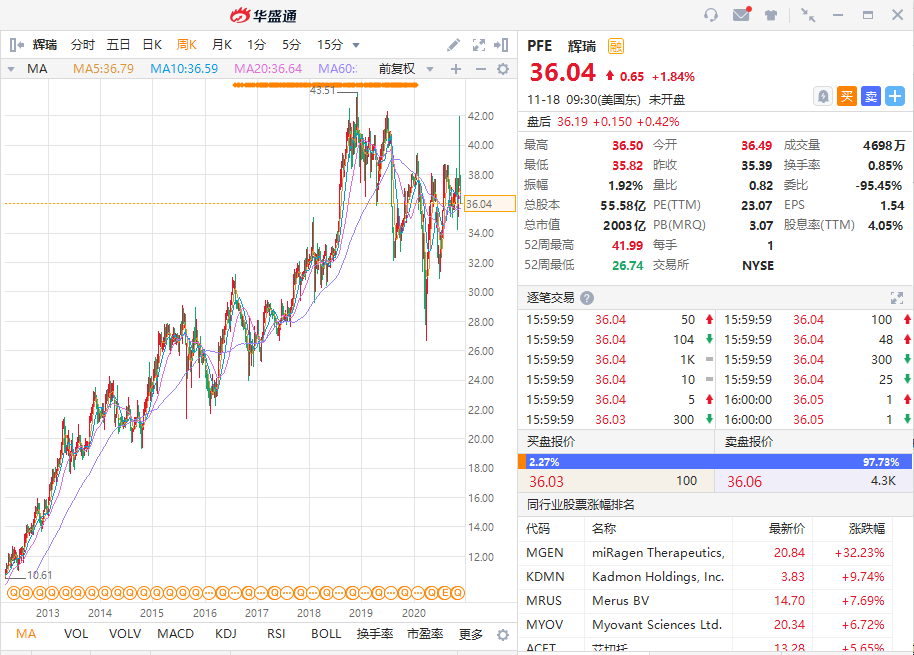Select VOL indicator tab
This screenshot has height=655, width=914.
coord(76,634)
